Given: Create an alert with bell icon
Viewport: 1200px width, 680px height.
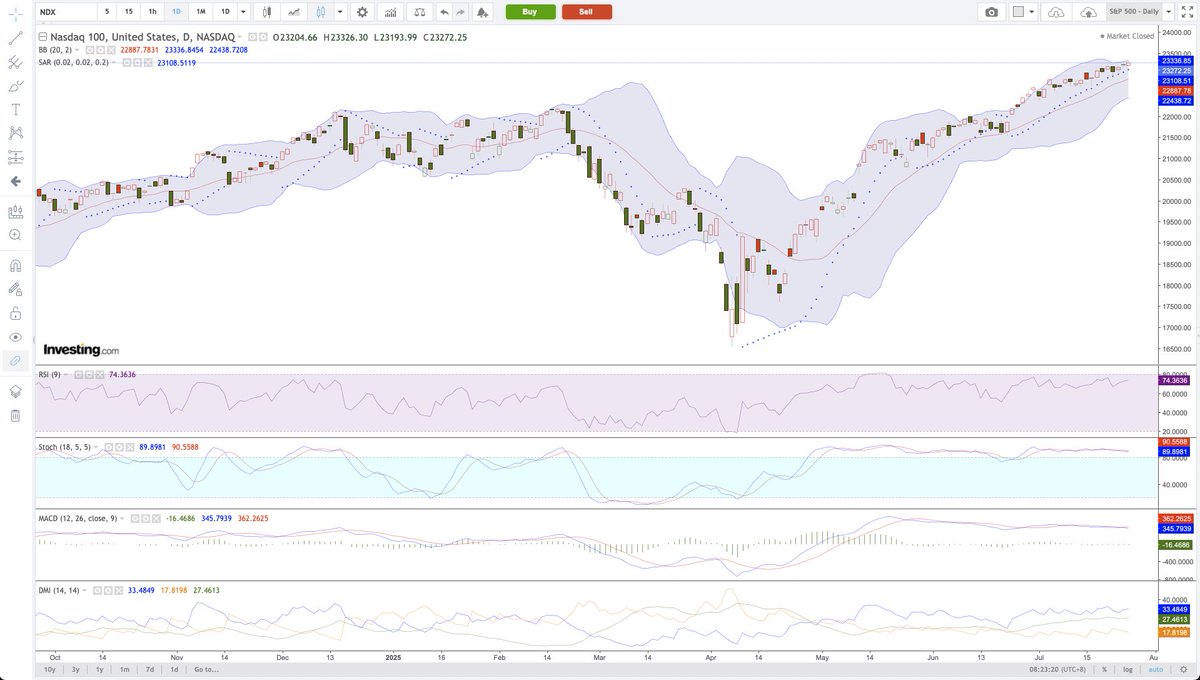Looking at the screenshot, I should point(482,12).
